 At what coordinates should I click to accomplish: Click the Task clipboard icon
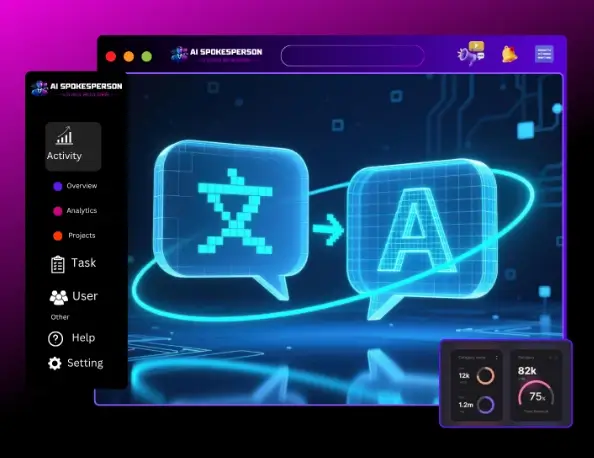tap(58, 264)
